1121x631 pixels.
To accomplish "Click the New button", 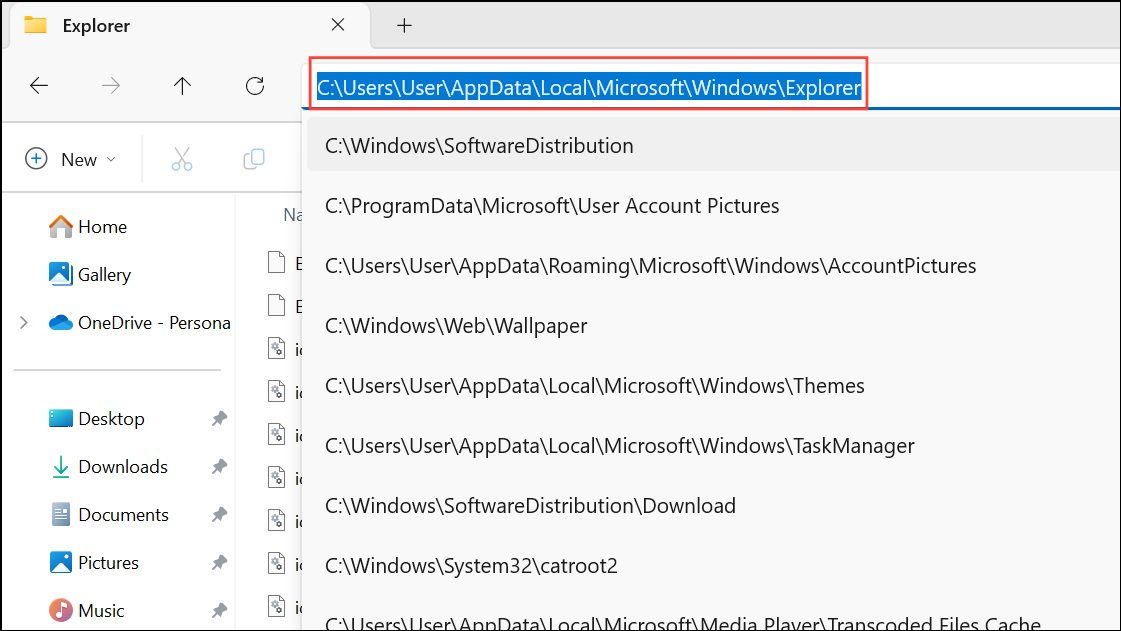I will [65, 158].
